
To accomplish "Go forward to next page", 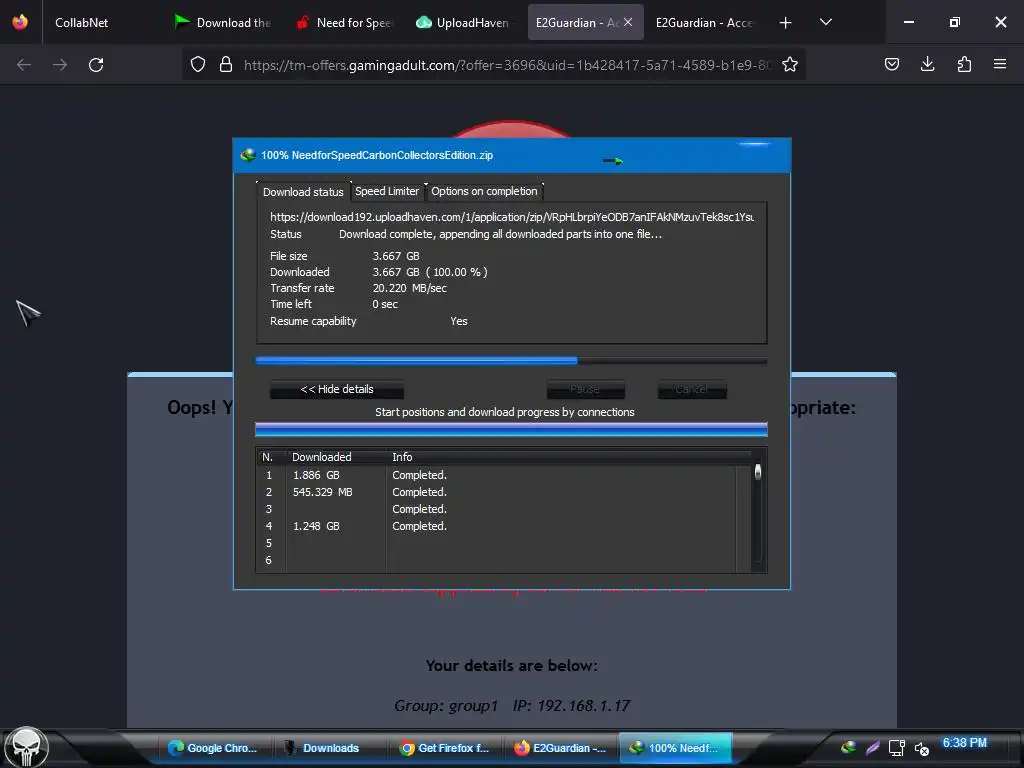I will [60, 65].
